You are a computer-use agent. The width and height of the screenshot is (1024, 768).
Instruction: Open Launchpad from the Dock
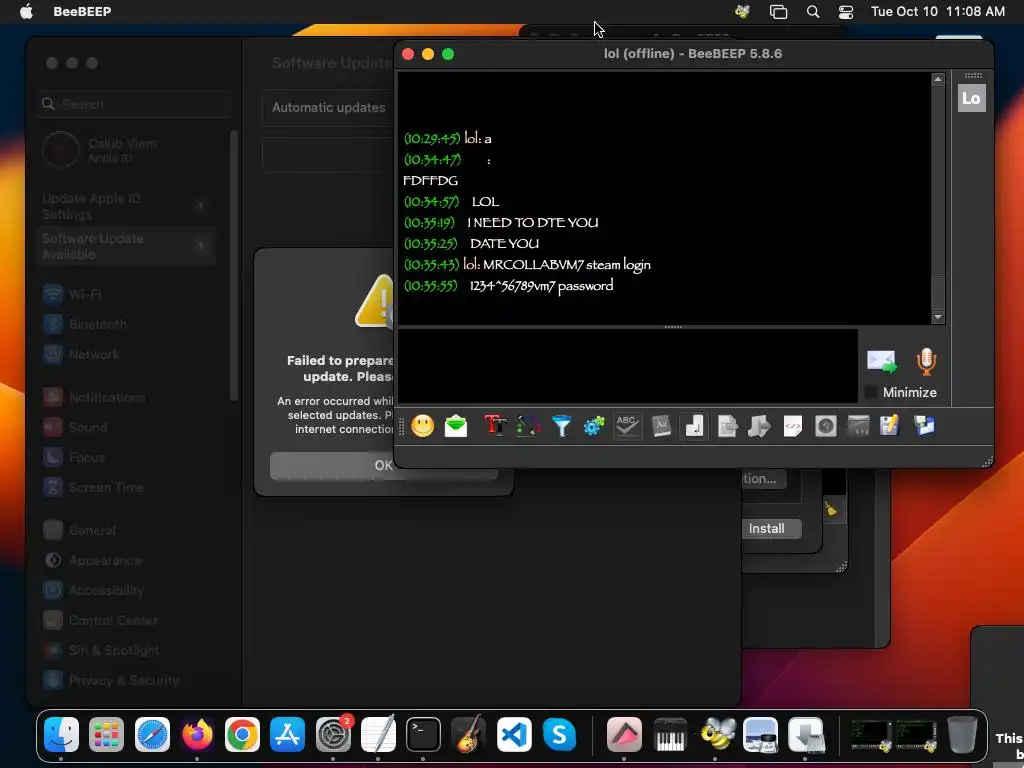pos(106,735)
